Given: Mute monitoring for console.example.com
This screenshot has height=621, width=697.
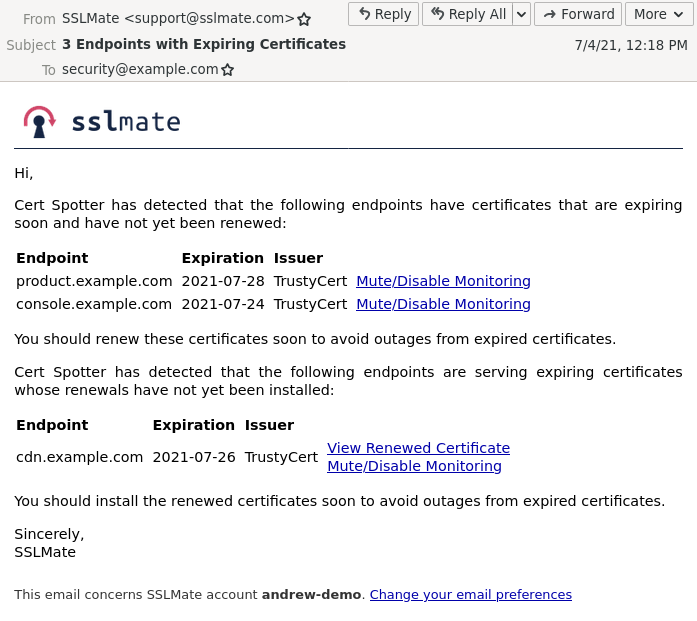Looking at the screenshot, I should click(443, 304).
